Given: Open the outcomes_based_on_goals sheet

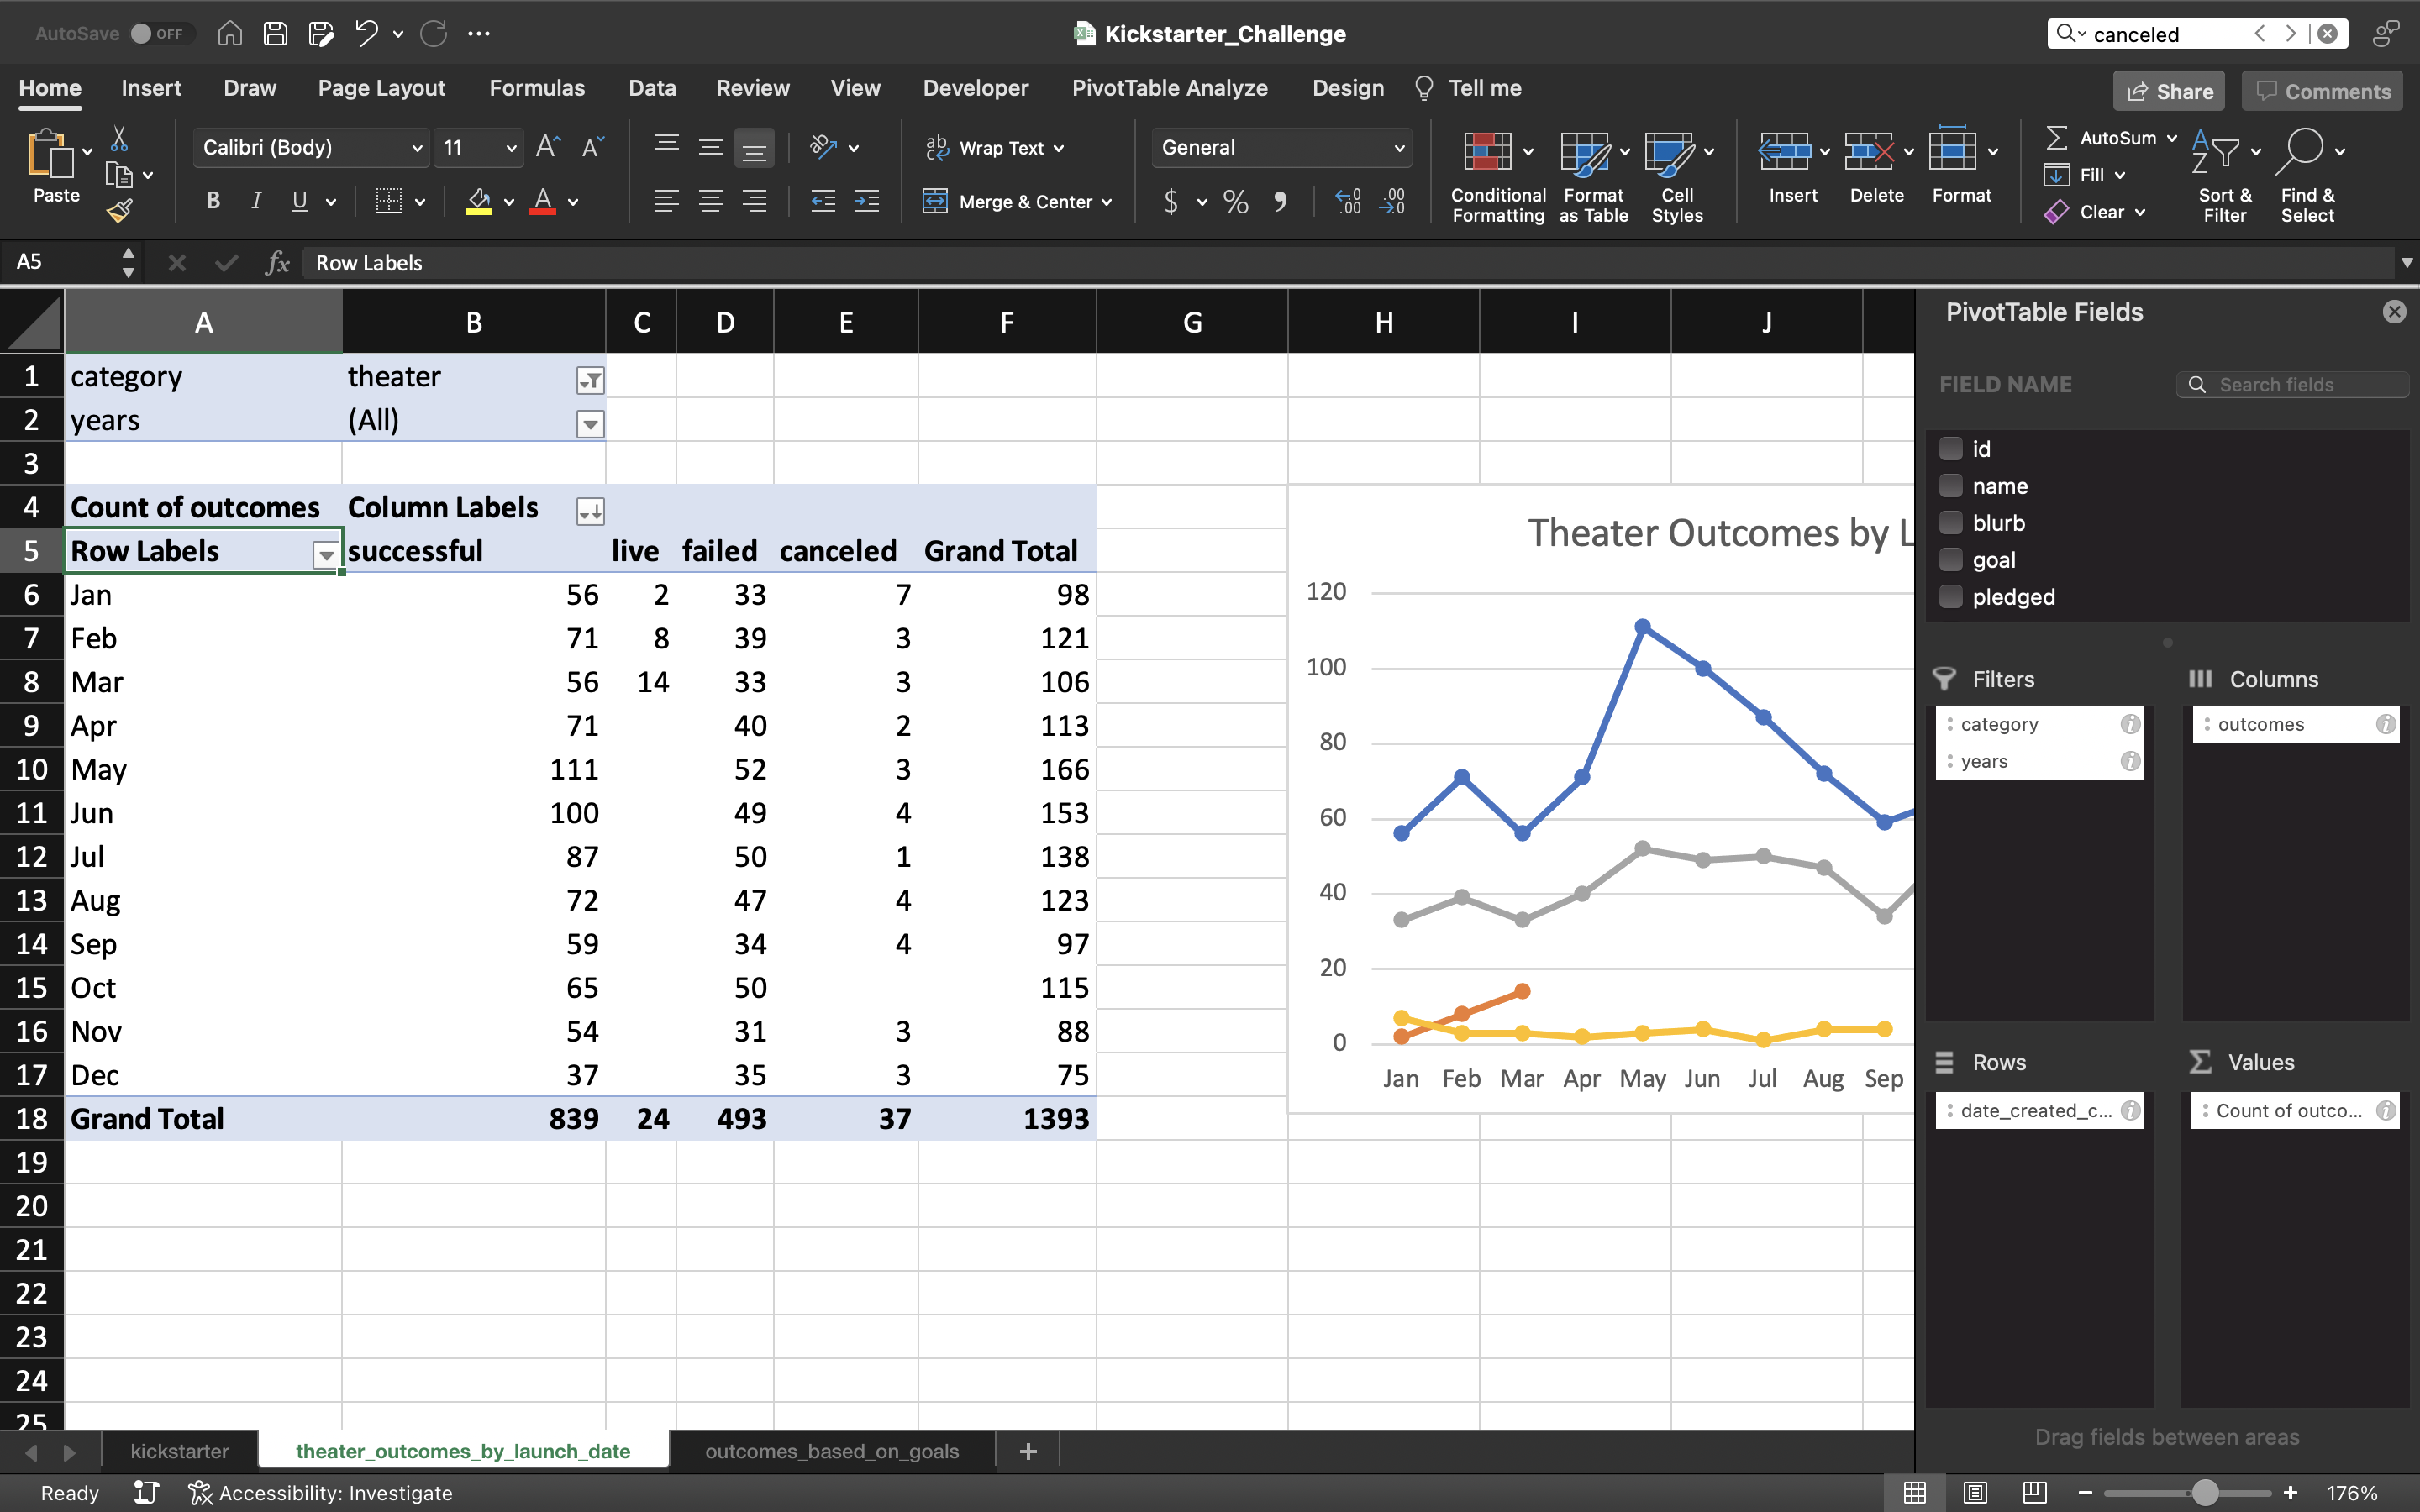Looking at the screenshot, I should [832, 1451].
